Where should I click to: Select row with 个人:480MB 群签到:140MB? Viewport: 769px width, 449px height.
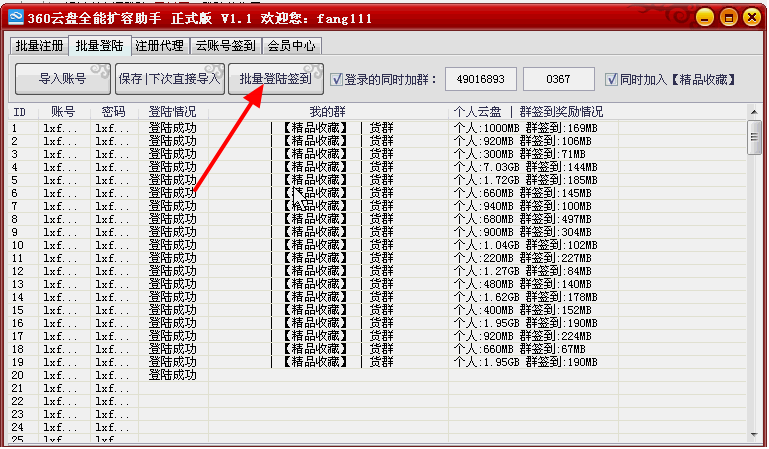378,284
